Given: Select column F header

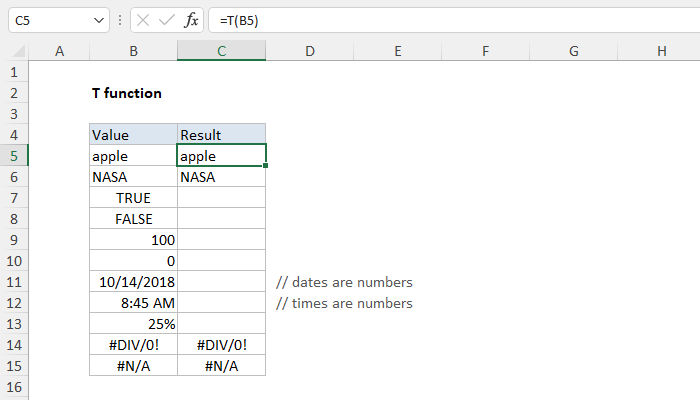Looking at the screenshot, I should pyautogui.click(x=486, y=51).
